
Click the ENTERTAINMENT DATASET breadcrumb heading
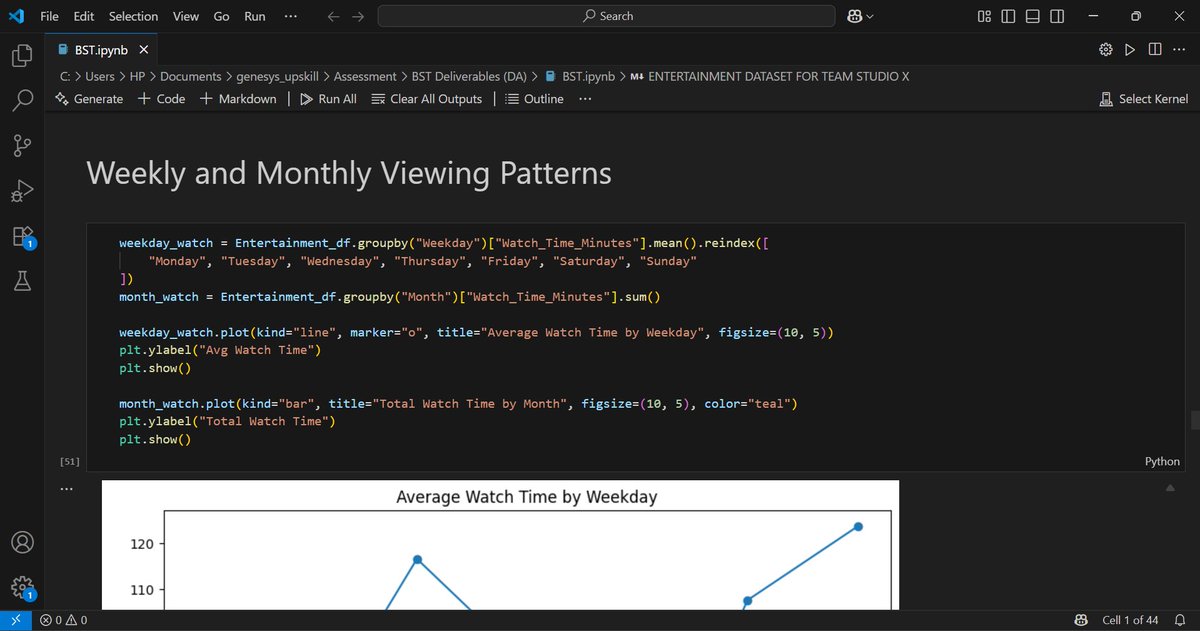769,76
